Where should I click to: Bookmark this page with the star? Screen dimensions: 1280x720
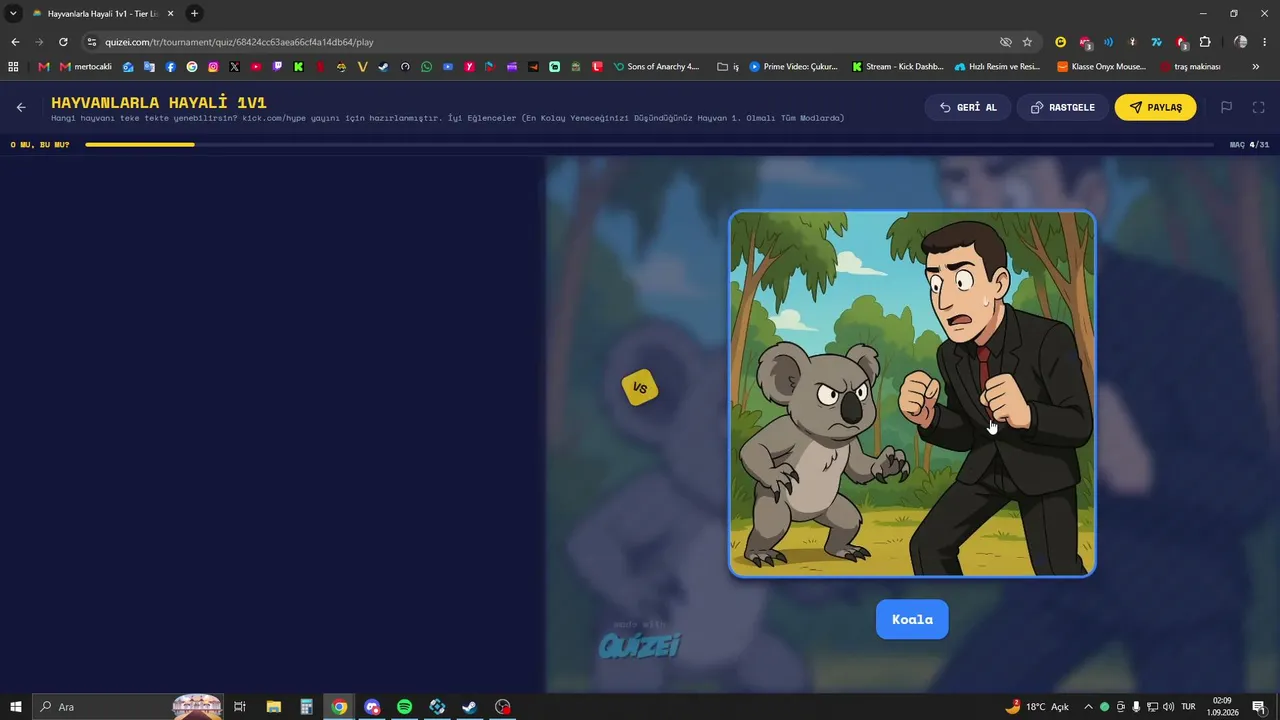pos(1027,42)
